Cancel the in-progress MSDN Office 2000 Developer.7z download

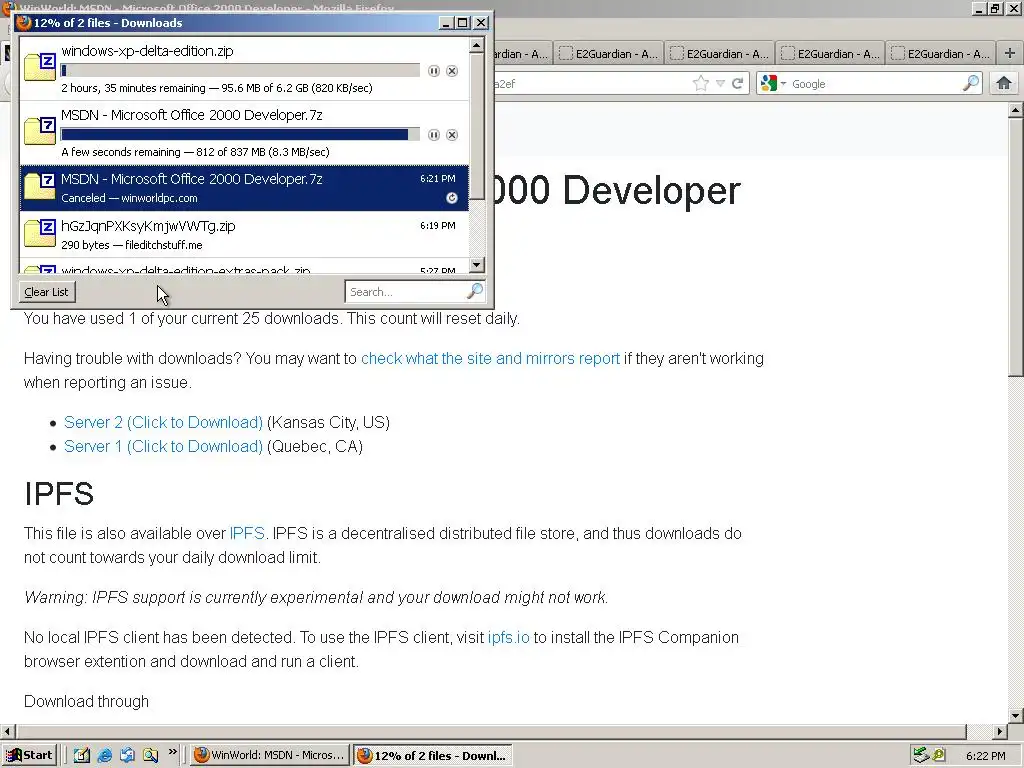tap(452, 135)
